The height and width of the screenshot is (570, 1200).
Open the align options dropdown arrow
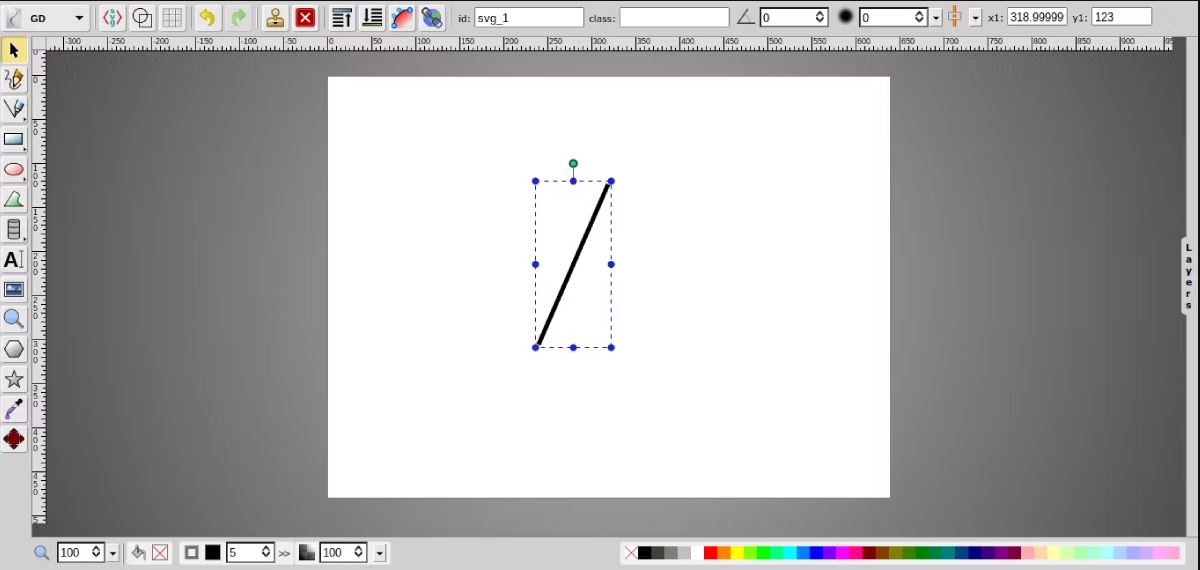coord(976,17)
